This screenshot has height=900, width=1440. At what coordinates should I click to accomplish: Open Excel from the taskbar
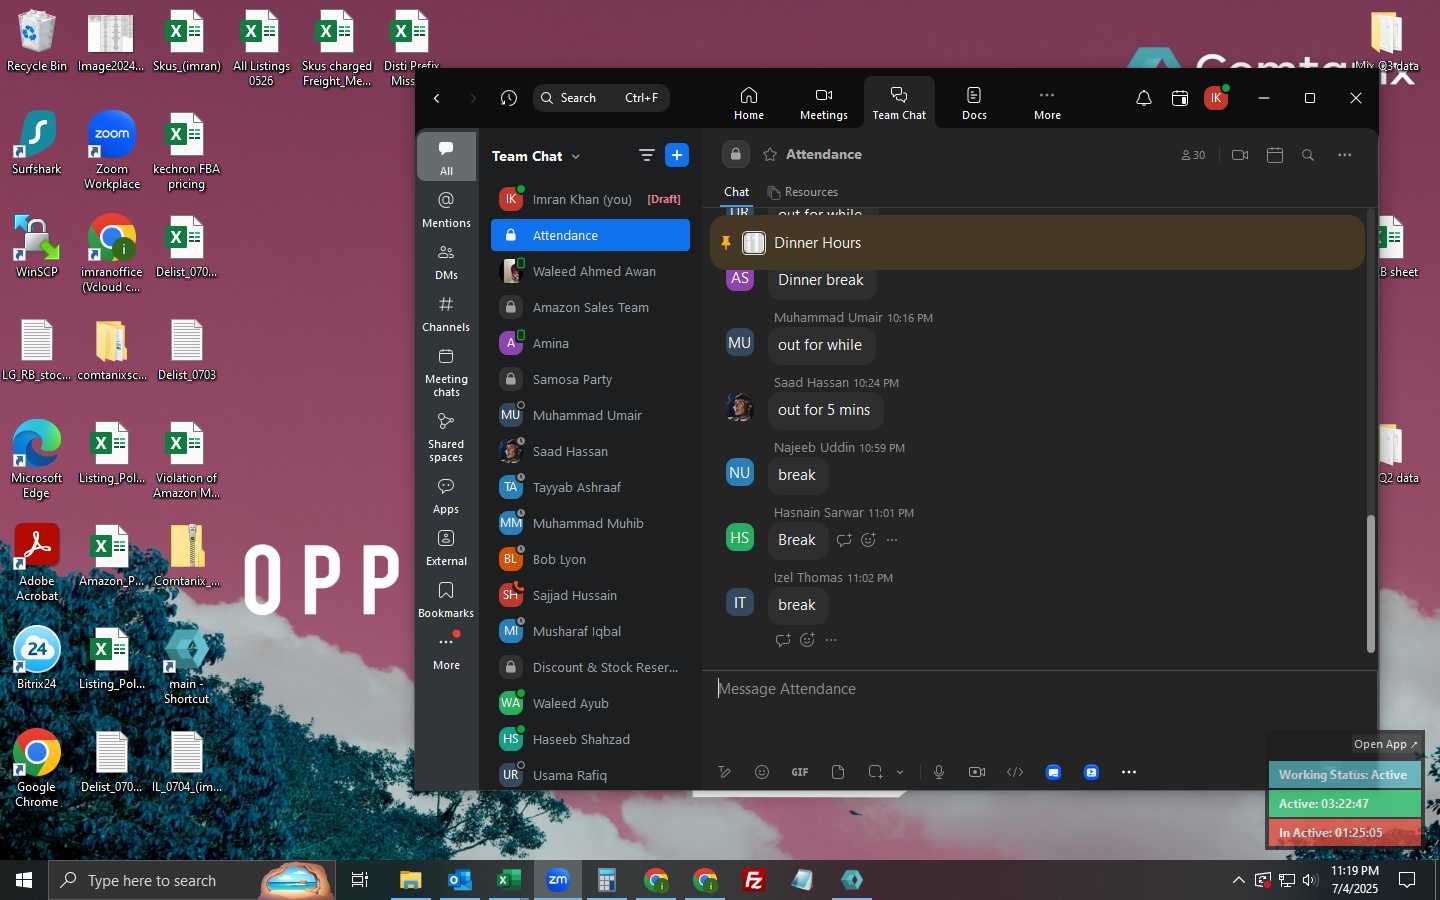tap(508, 880)
